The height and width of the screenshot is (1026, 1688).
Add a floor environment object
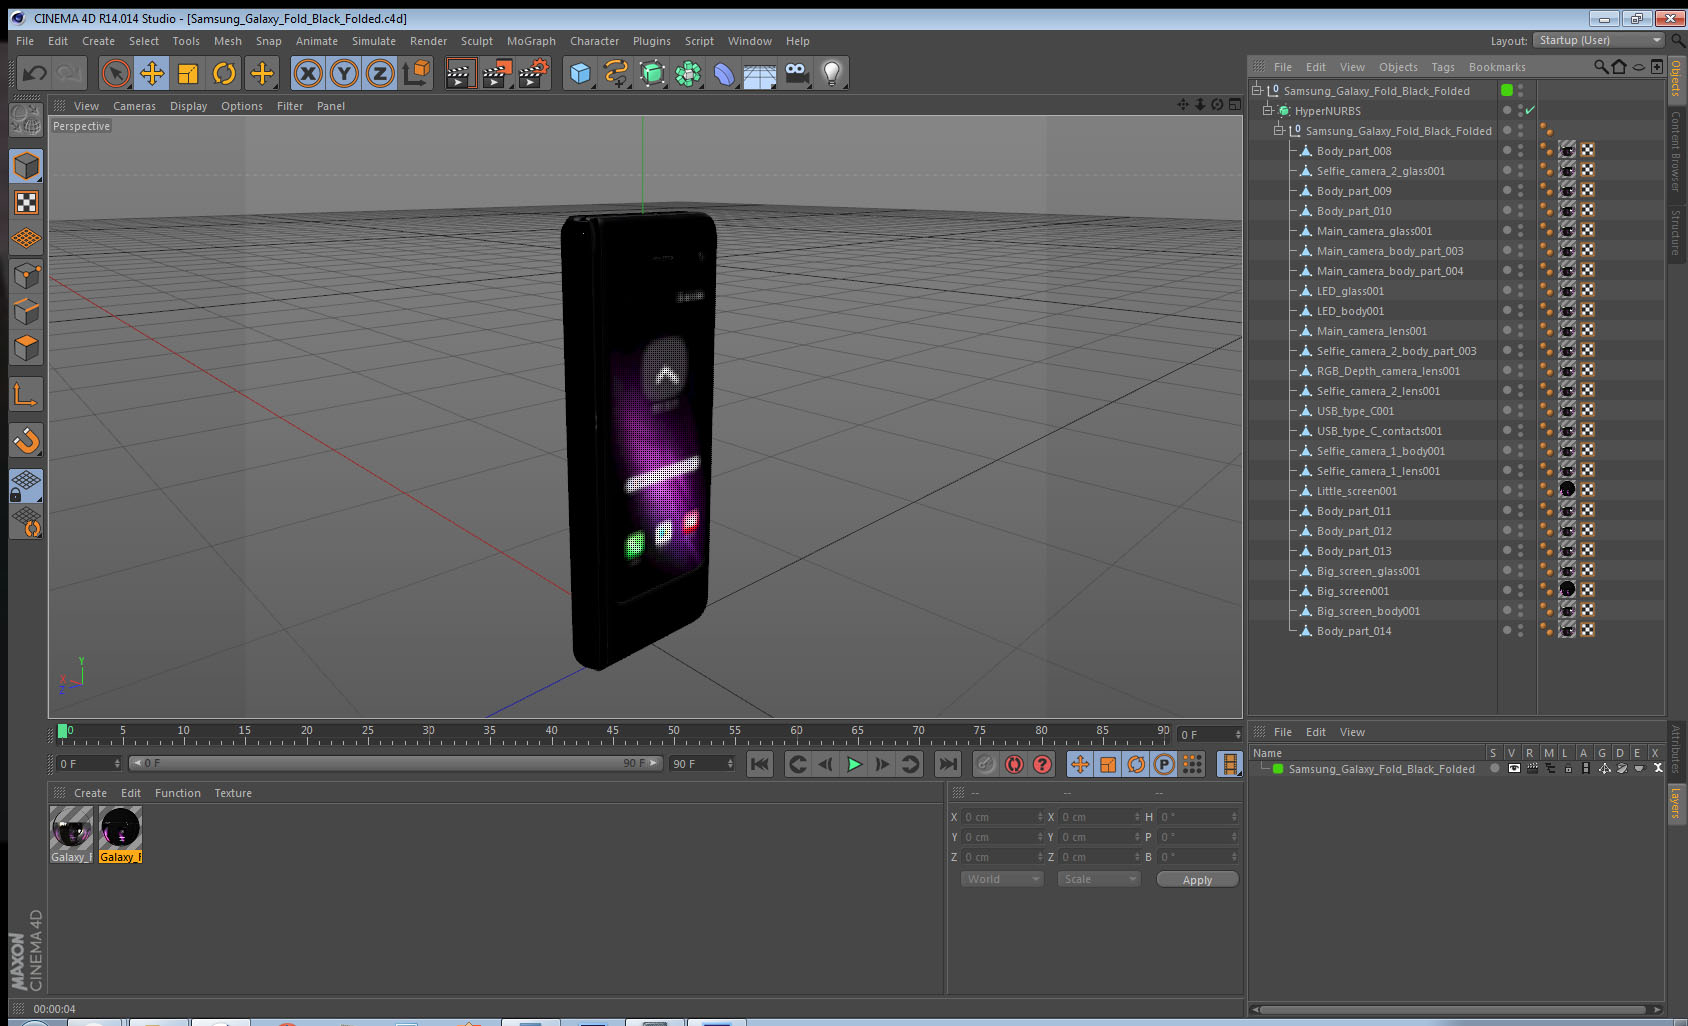760,73
